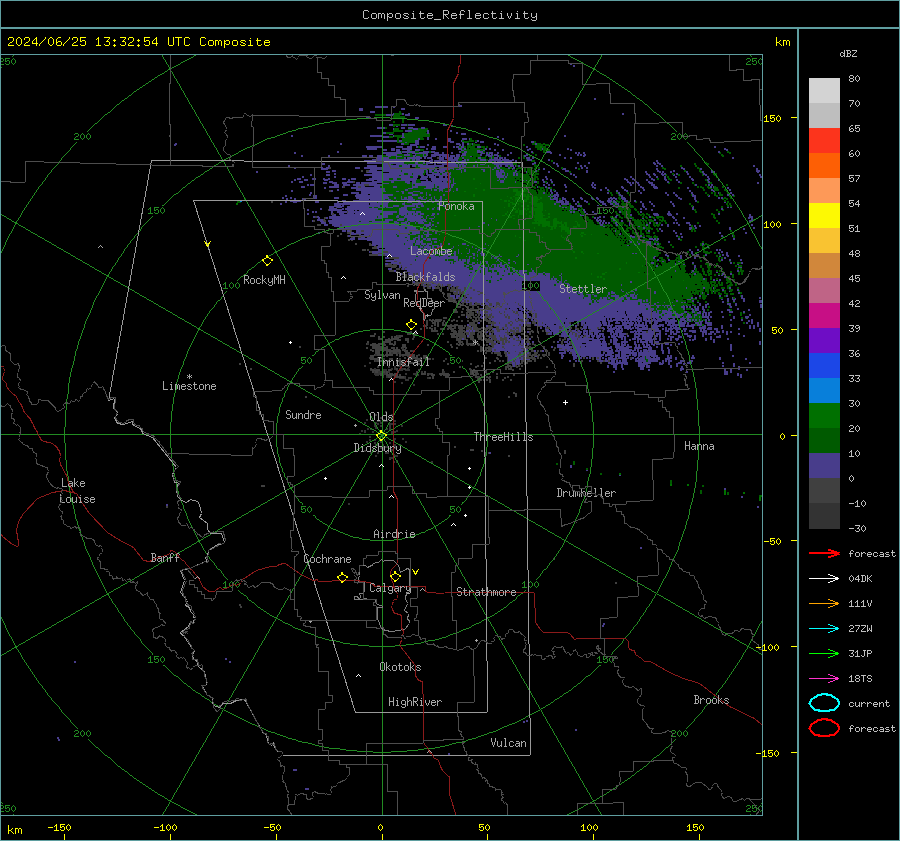
Task: Click the Brooks city label
Action: 711,700
